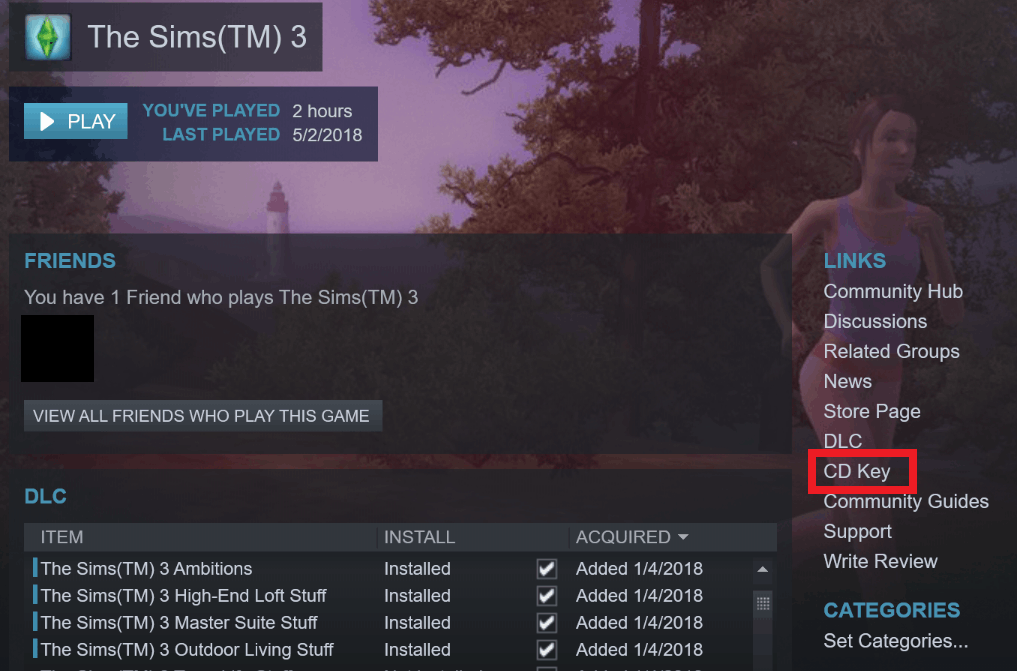Start the game with the Play button
Viewport: 1017px width, 671px height.
coord(76,121)
